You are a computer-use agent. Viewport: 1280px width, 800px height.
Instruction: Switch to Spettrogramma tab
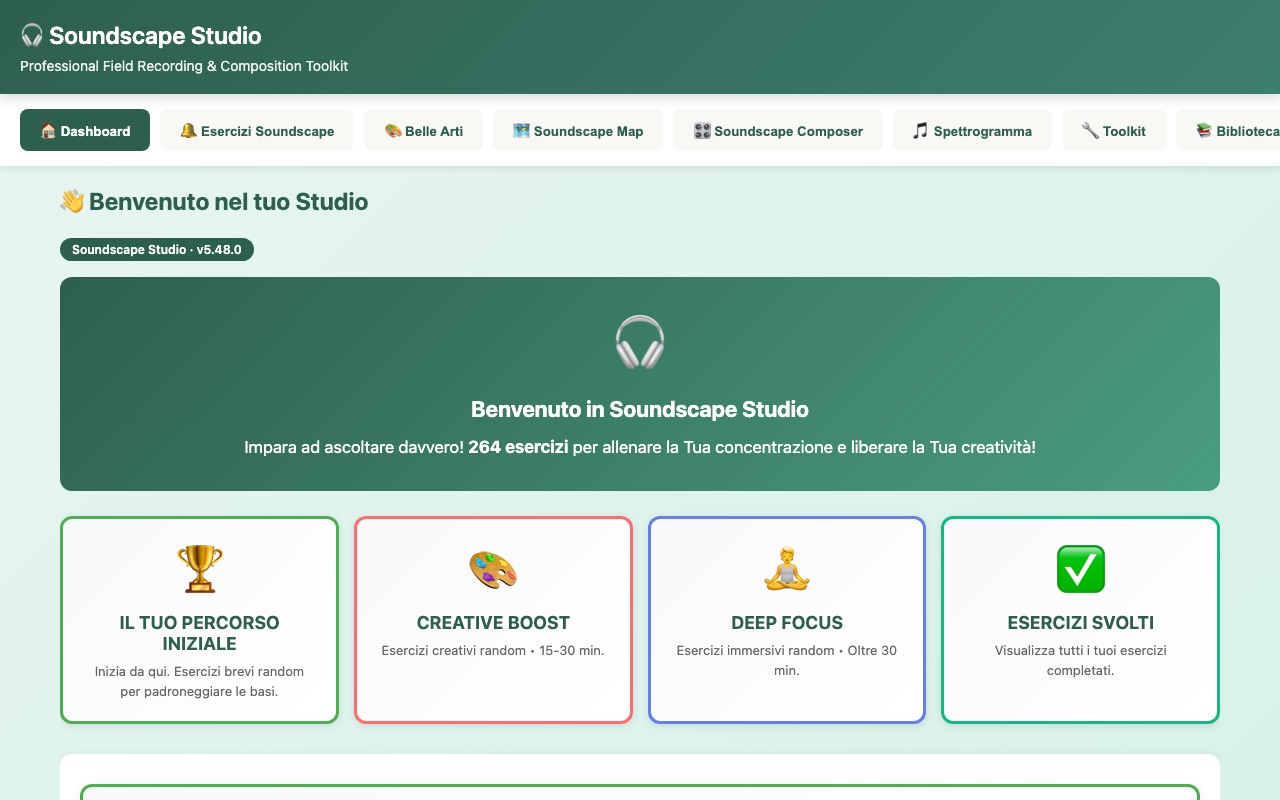pos(972,130)
